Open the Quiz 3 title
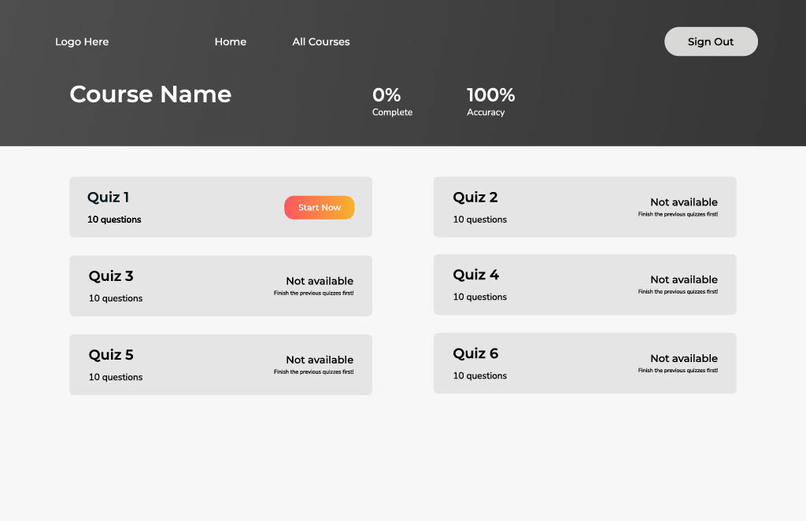This screenshot has height=521, width=806. click(x=111, y=276)
